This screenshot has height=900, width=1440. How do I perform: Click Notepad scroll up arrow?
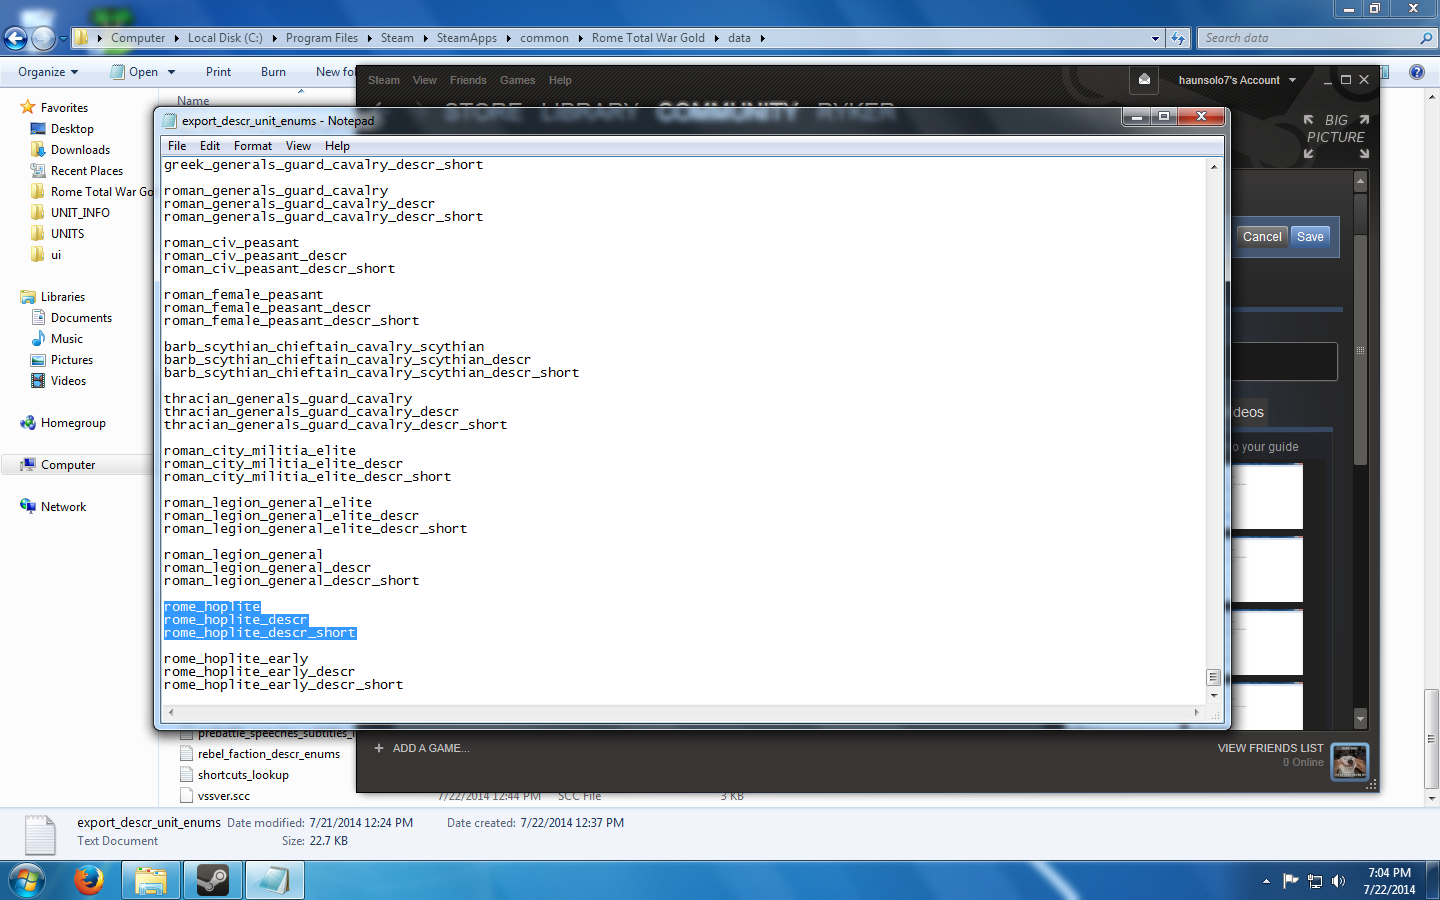1213,166
